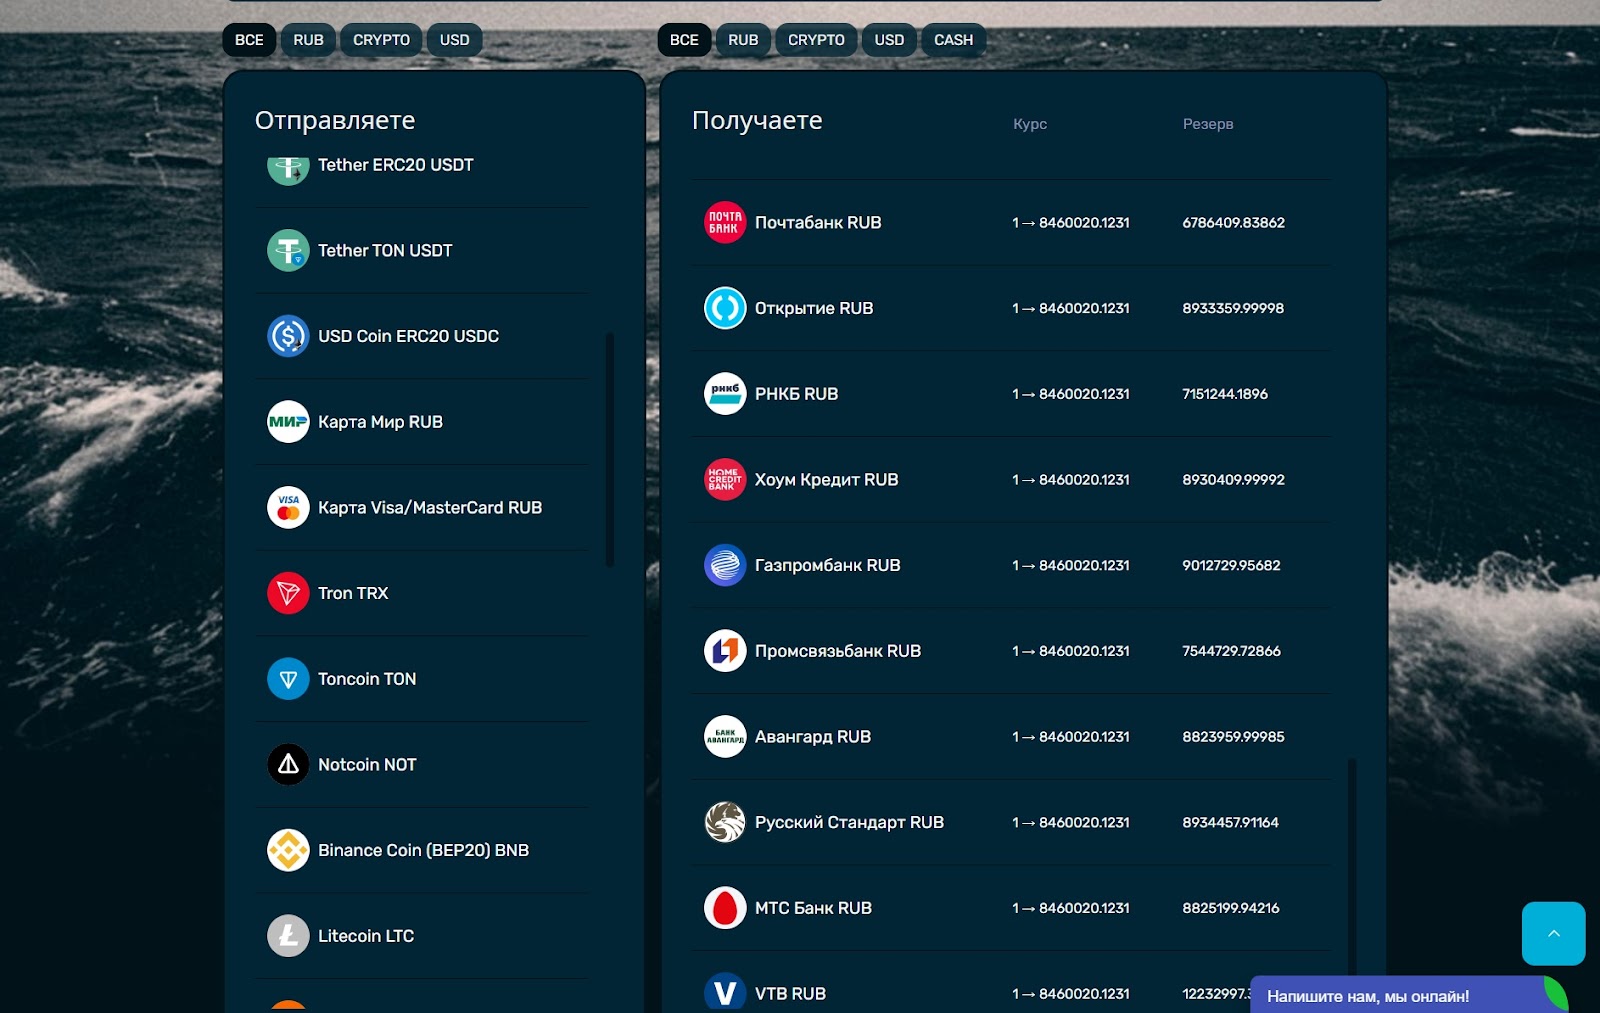
Task: Choose Notcoin NOT to send
Action: (x=422, y=765)
